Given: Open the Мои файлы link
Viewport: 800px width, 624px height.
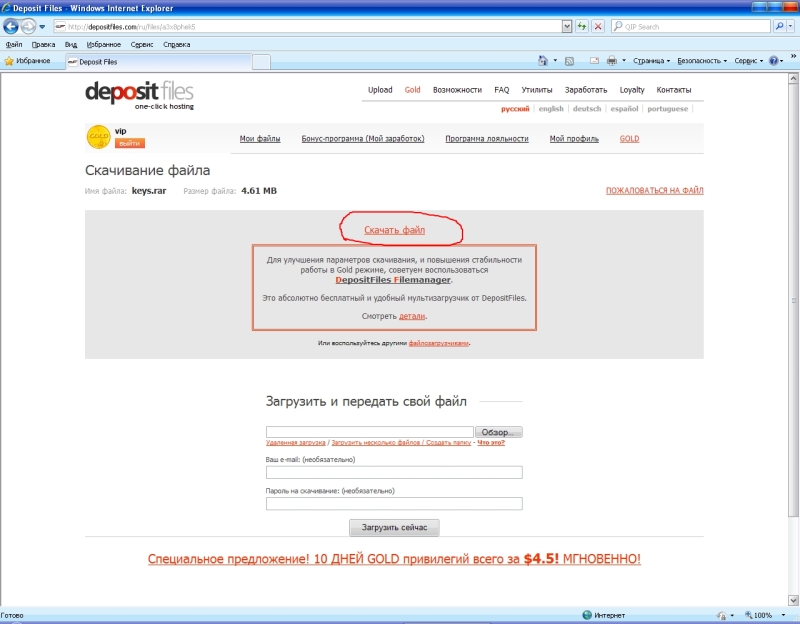Looking at the screenshot, I should point(260,138).
